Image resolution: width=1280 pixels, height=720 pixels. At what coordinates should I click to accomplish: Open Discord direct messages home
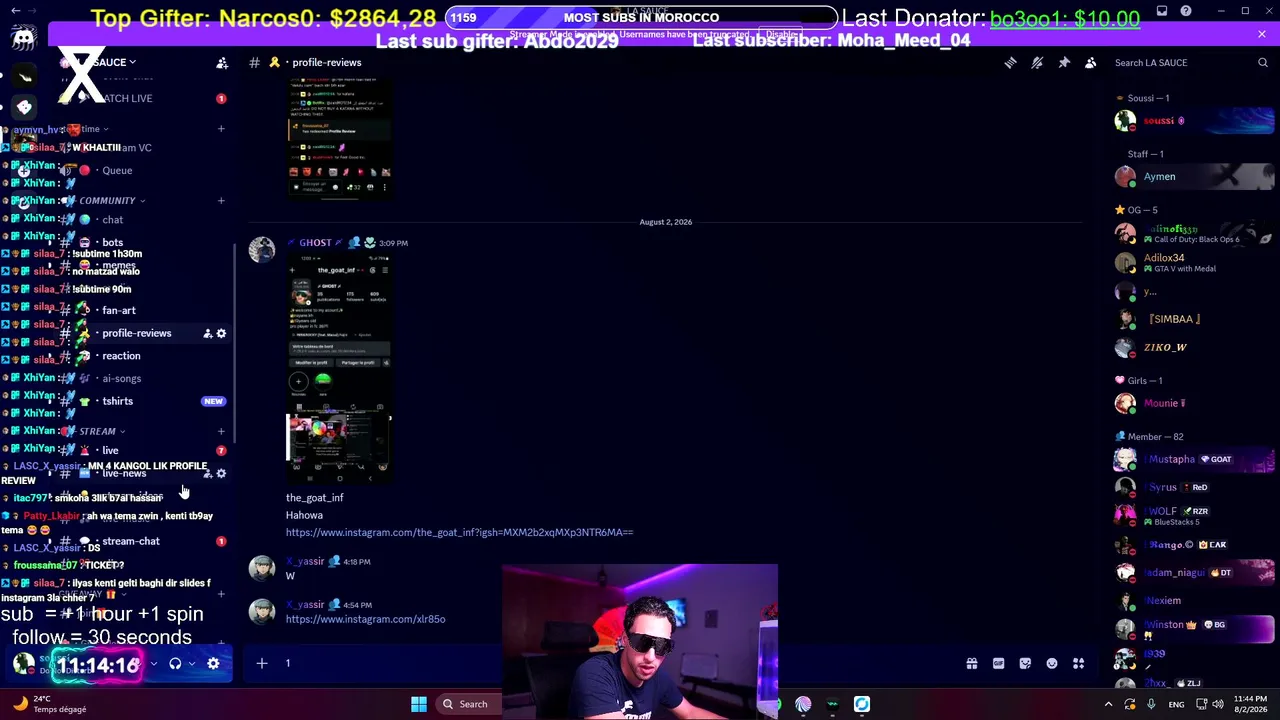24,39
